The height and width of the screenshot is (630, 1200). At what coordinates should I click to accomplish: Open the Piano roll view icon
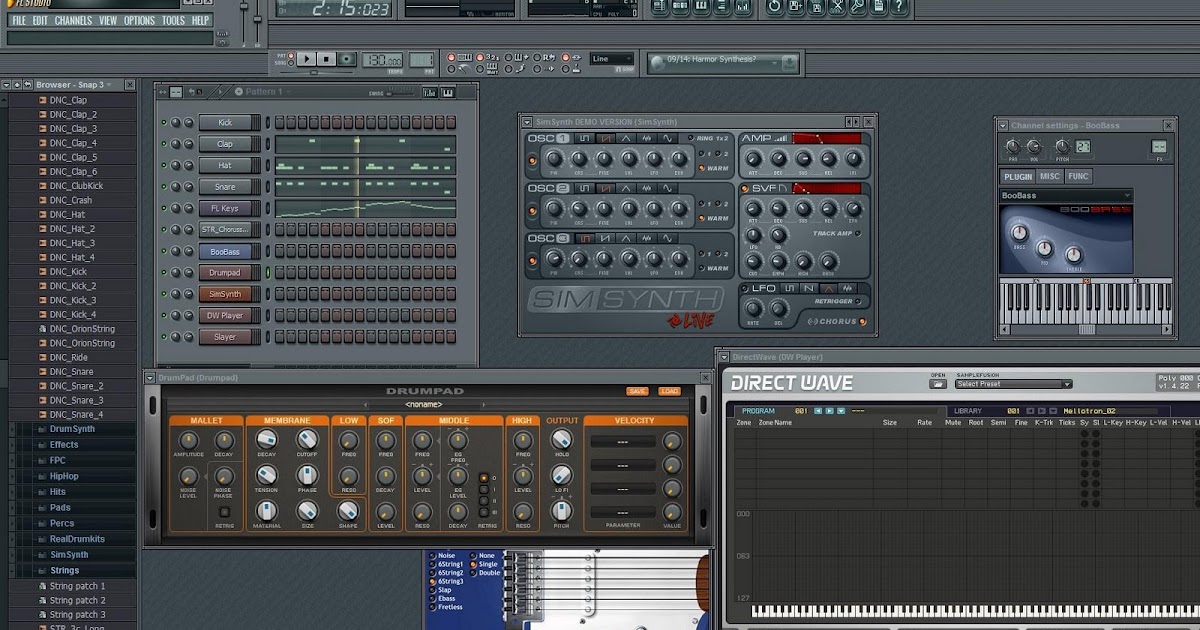(x=700, y=8)
